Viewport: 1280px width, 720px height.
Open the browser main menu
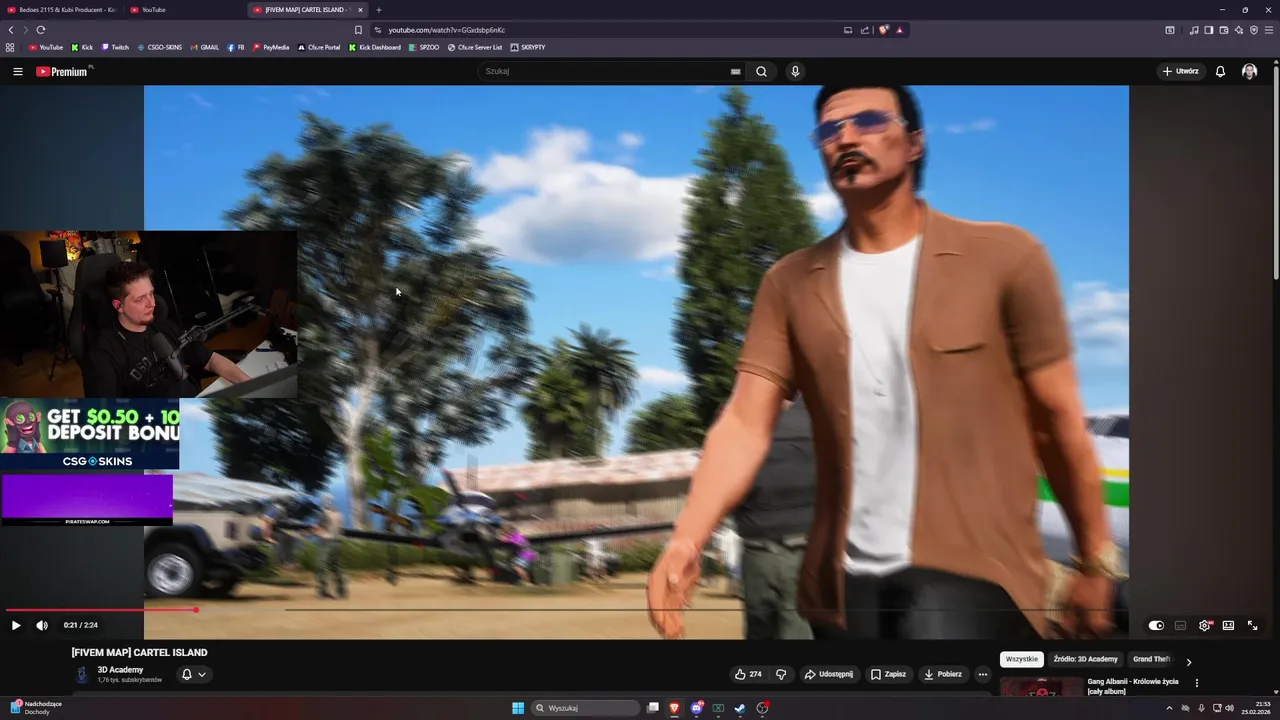(1269, 30)
